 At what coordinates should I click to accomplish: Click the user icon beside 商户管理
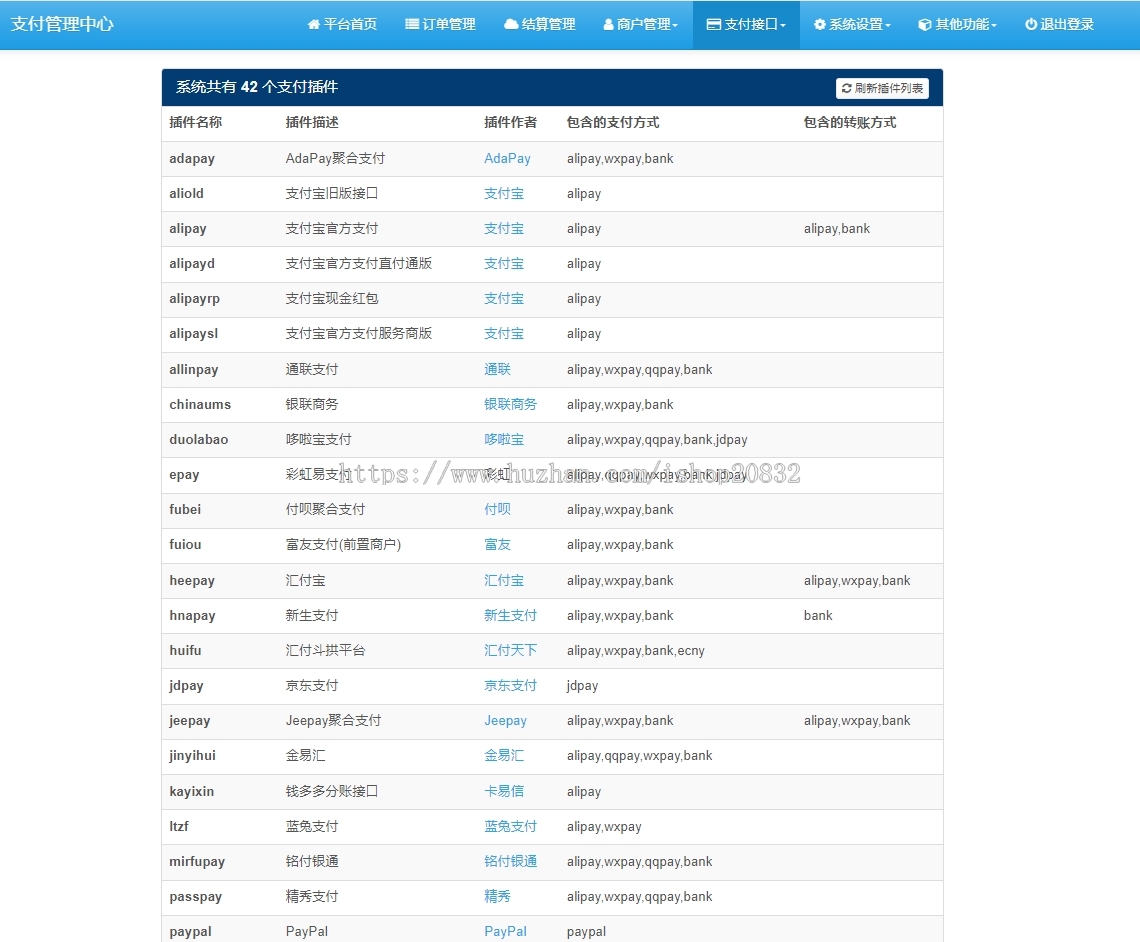(x=609, y=25)
